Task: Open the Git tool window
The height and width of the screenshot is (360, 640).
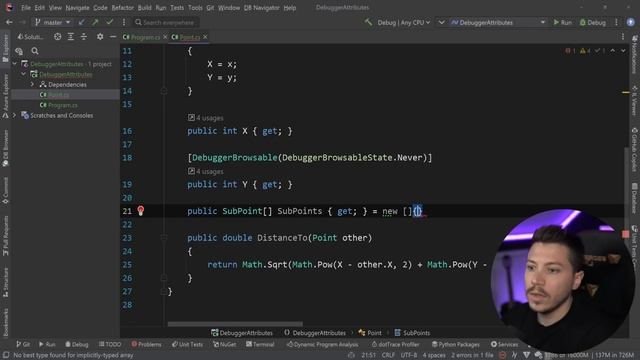Action: coord(23,344)
